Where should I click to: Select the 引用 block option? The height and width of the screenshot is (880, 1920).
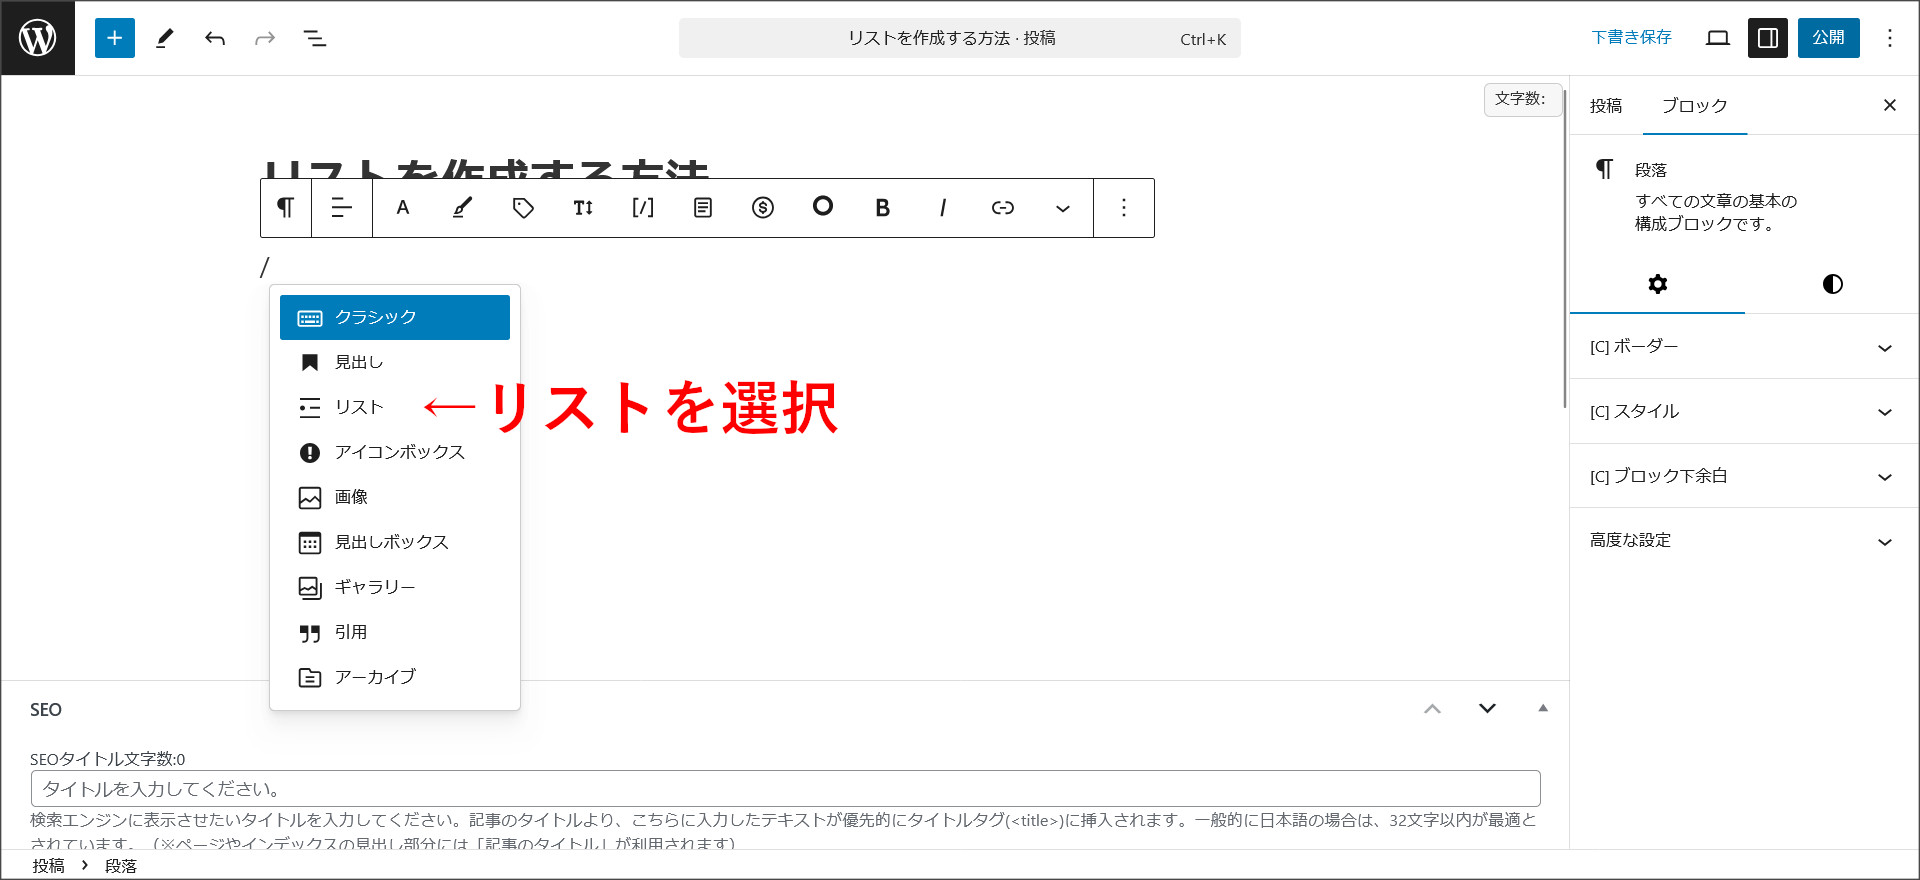[x=395, y=632]
